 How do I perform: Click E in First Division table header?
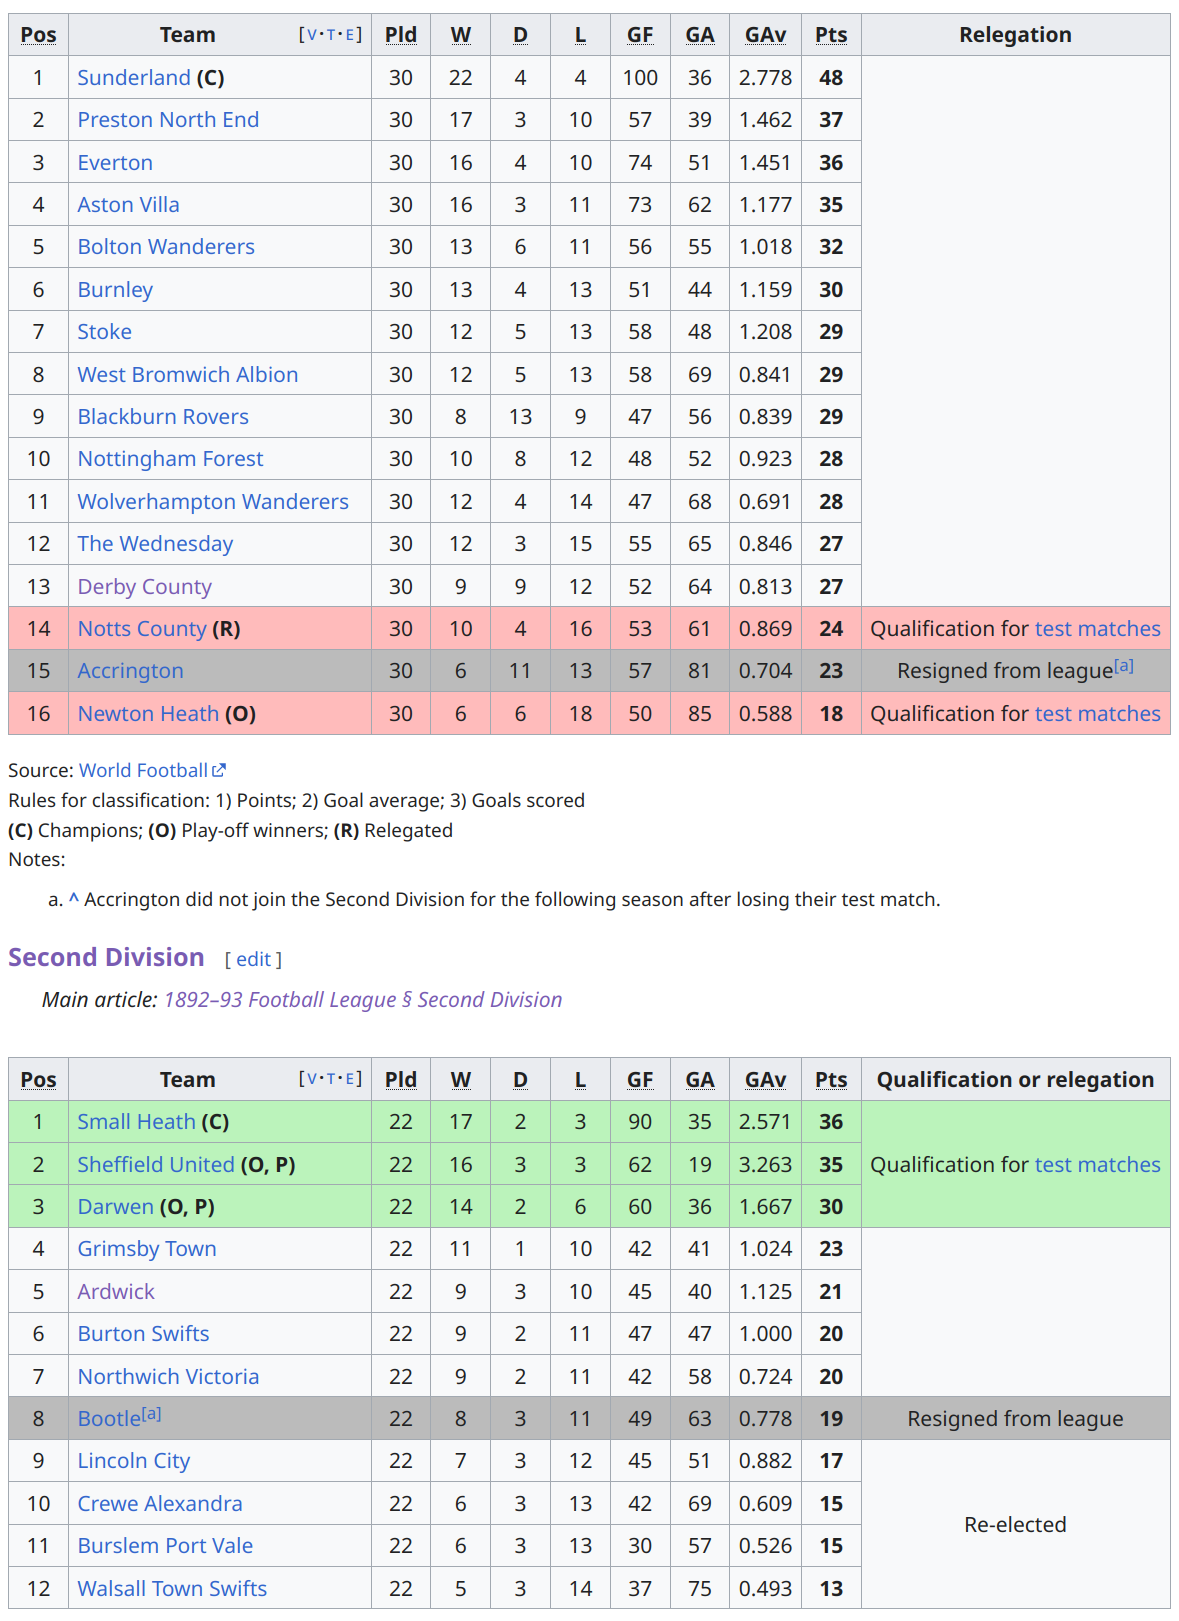(x=350, y=35)
